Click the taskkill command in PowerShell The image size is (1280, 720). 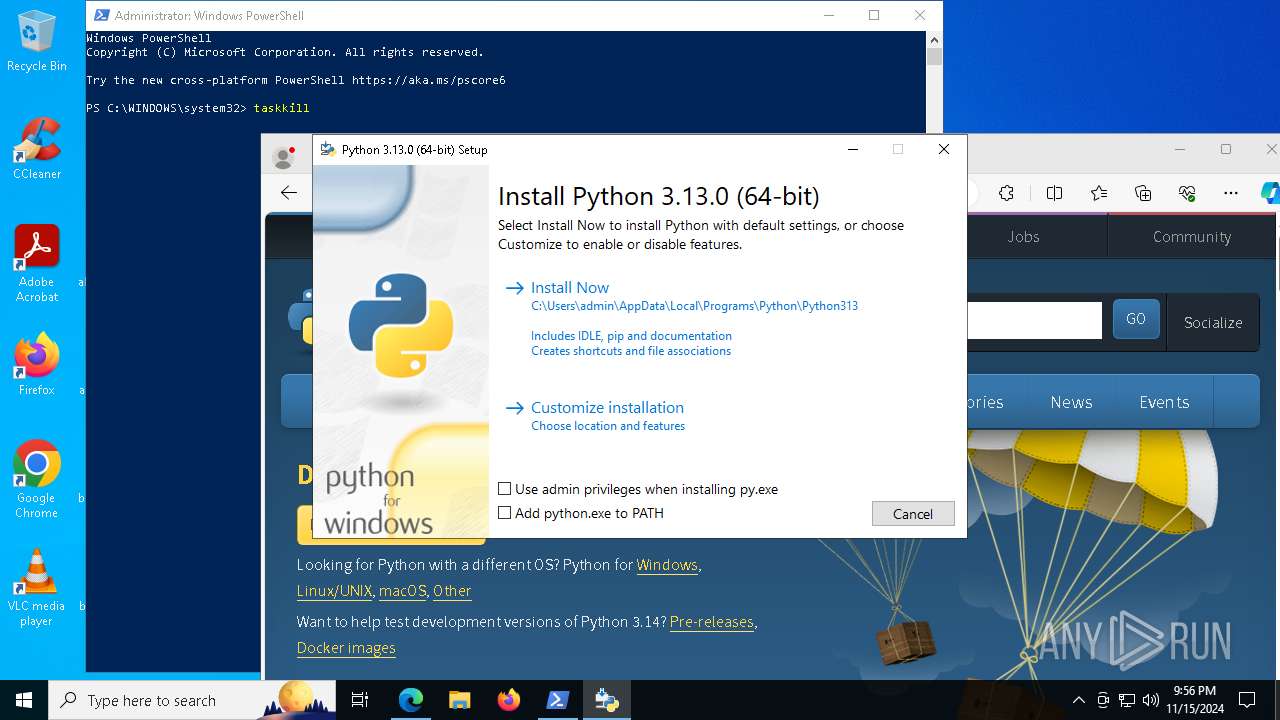coord(281,108)
